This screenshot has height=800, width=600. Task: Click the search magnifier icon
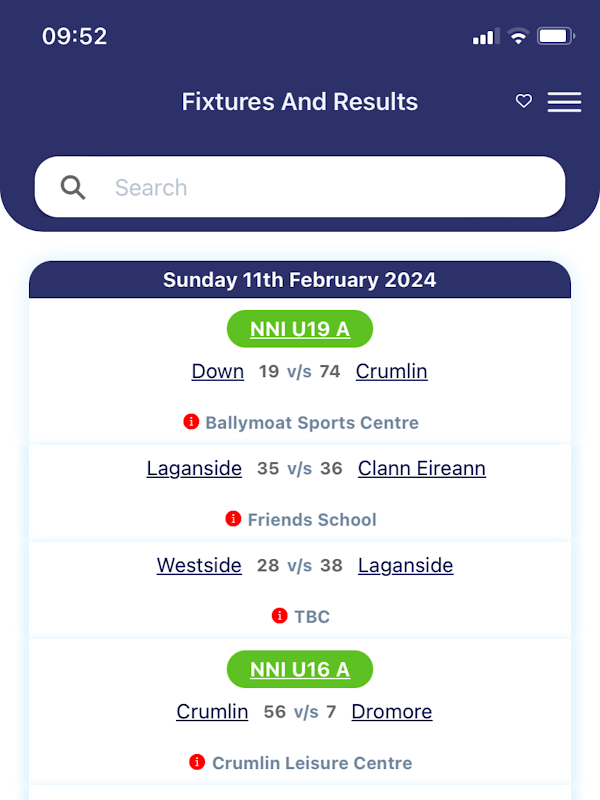click(73, 187)
